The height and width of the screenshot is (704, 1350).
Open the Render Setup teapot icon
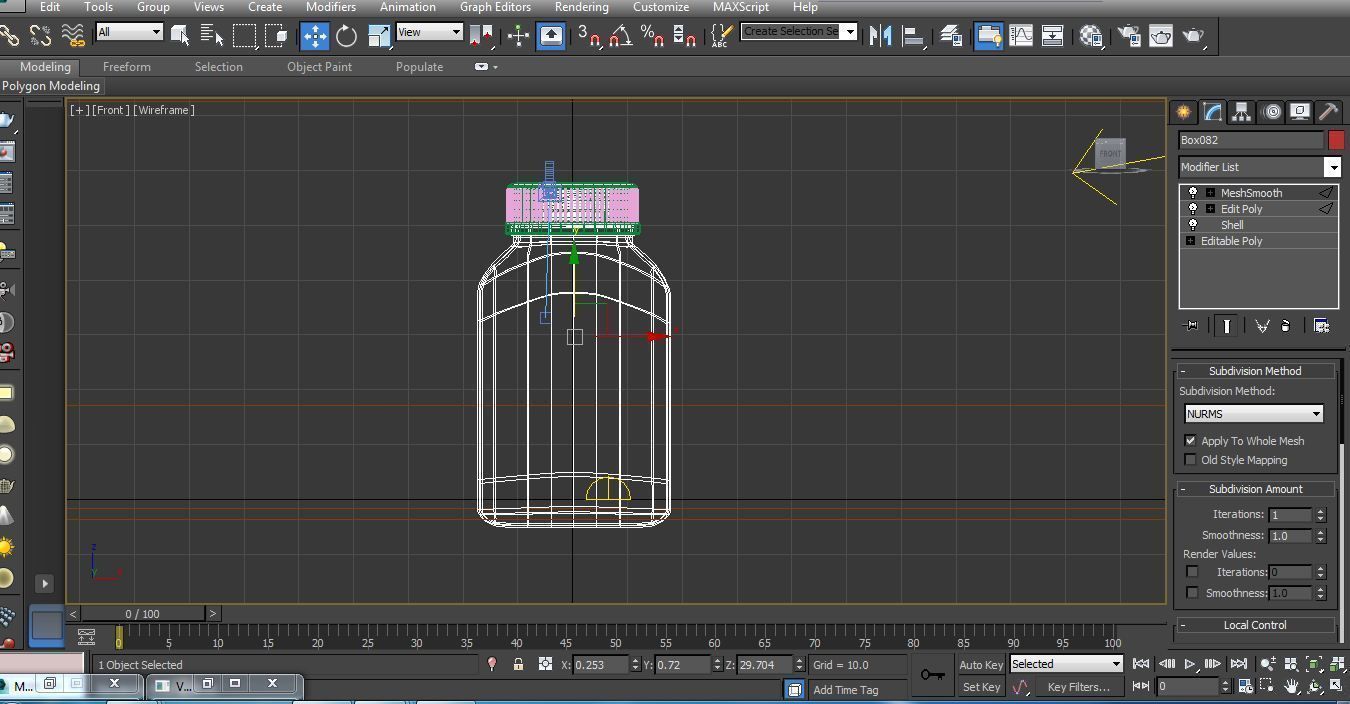point(1129,36)
